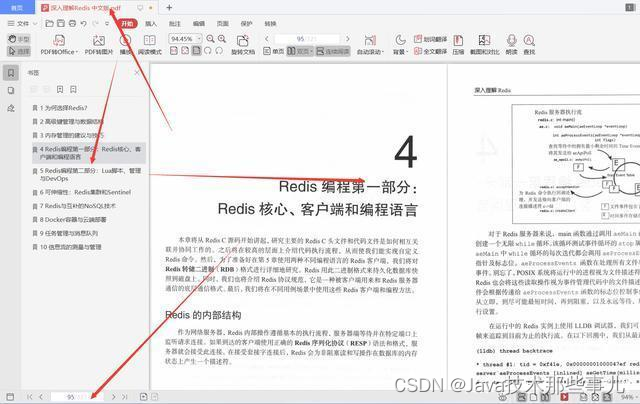Switch to the 编辑 ribbon tab
Image resolution: width=640 pixels, height=404 pixels.
(x=199, y=24)
